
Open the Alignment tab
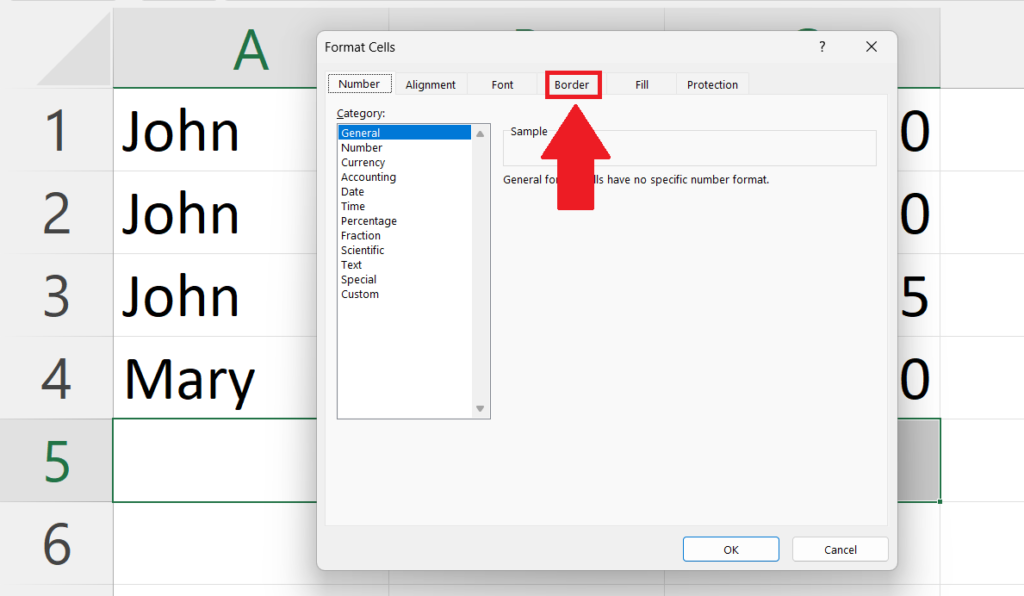[430, 85]
